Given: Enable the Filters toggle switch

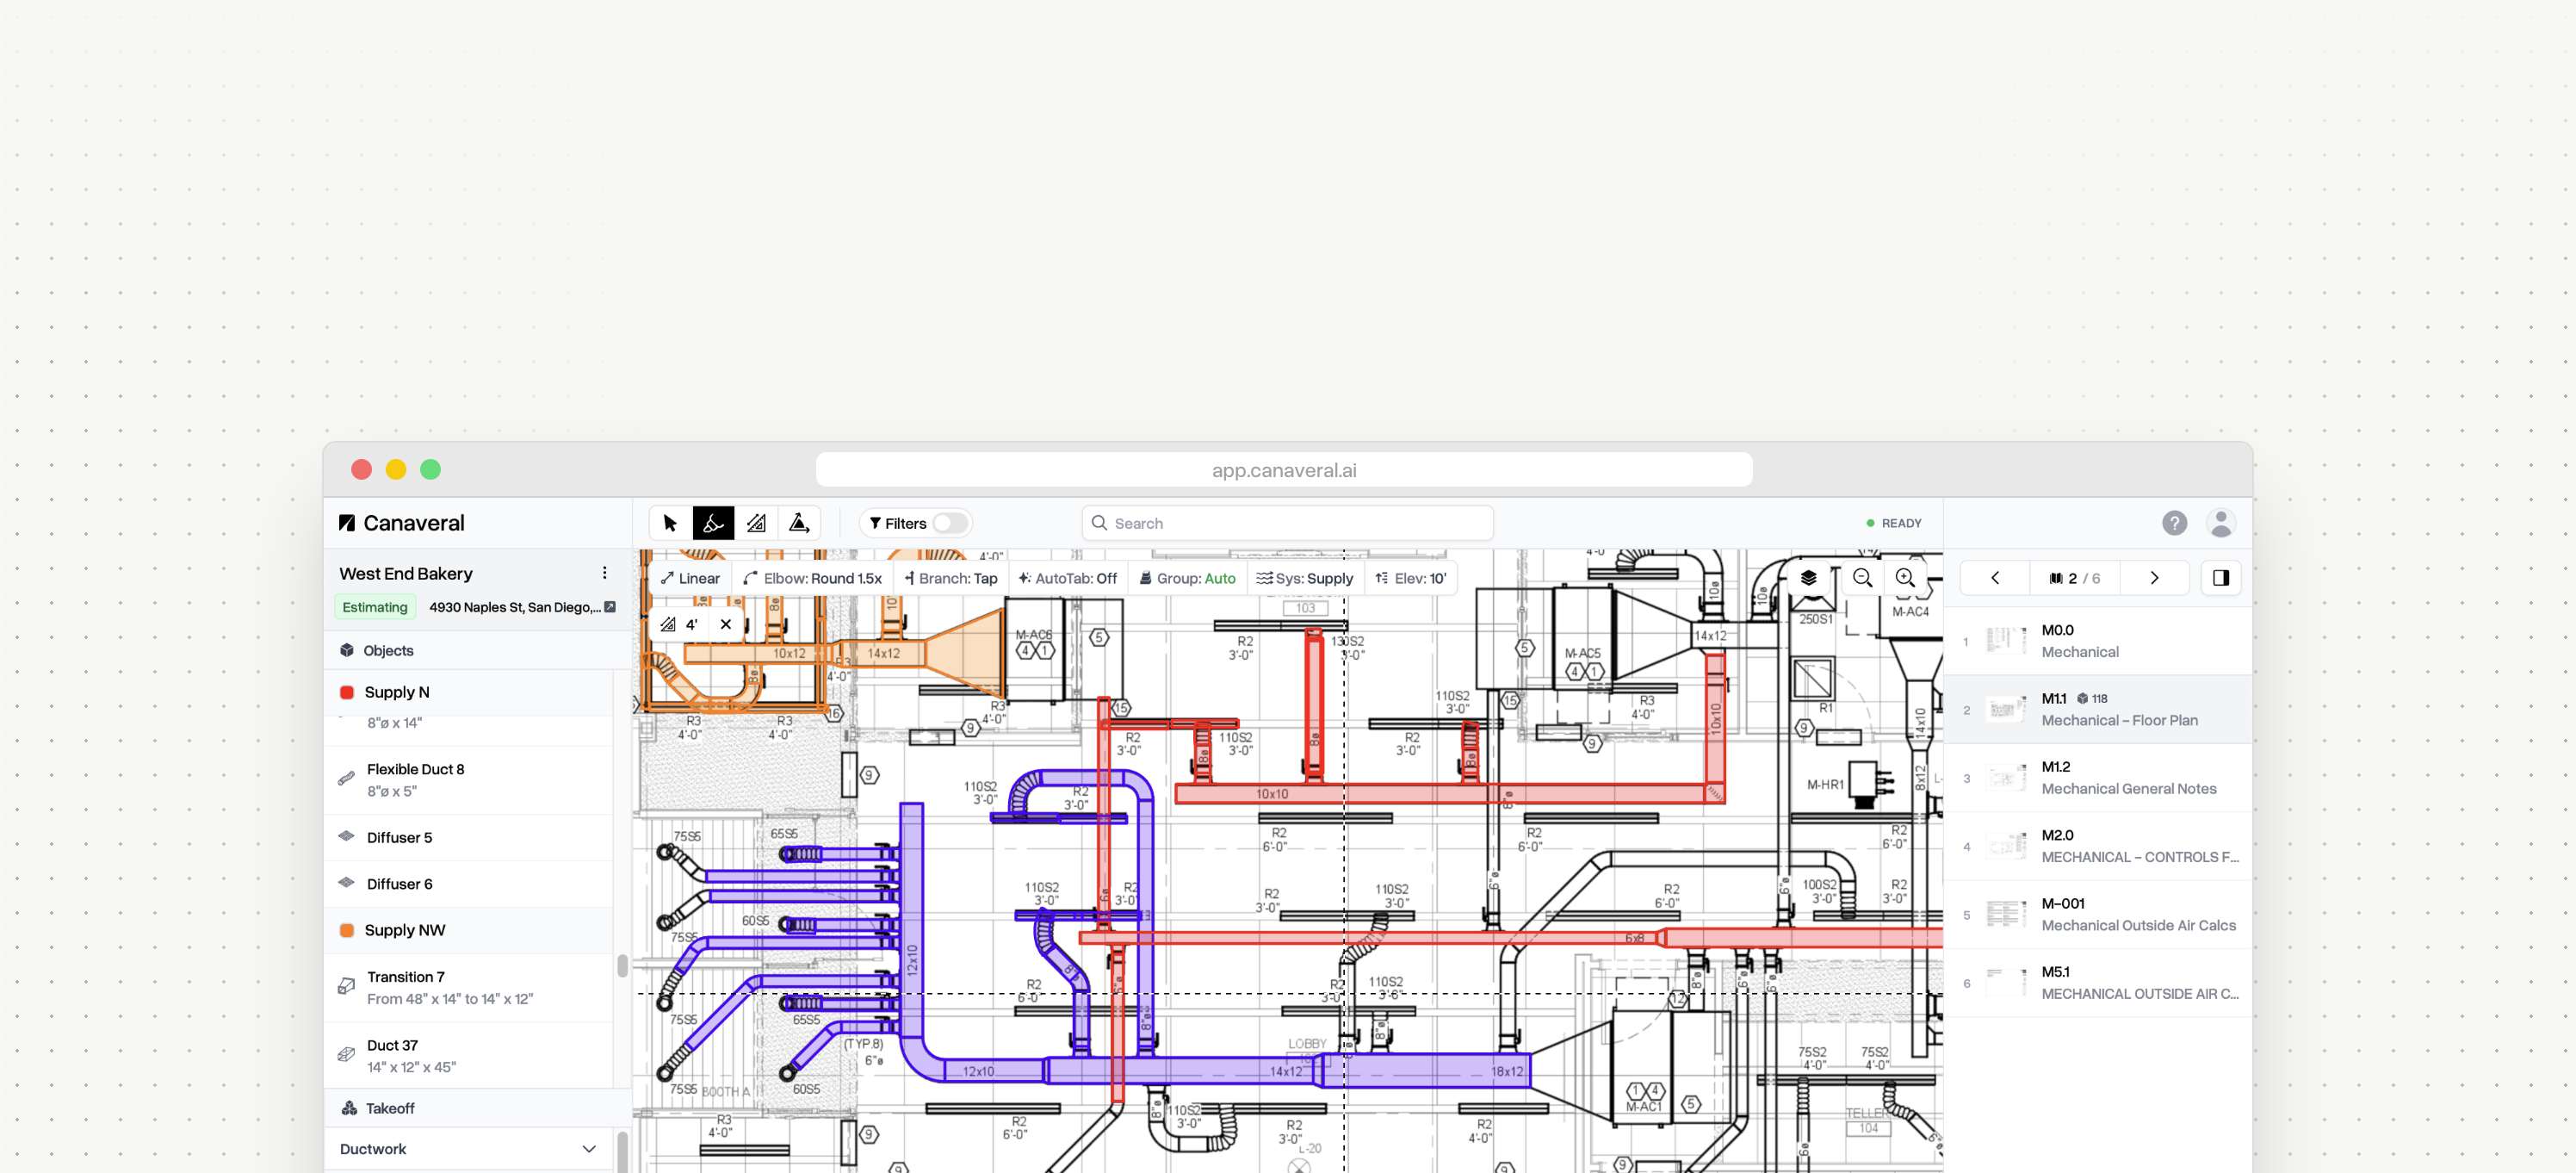Looking at the screenshot, I should [949, 523].
